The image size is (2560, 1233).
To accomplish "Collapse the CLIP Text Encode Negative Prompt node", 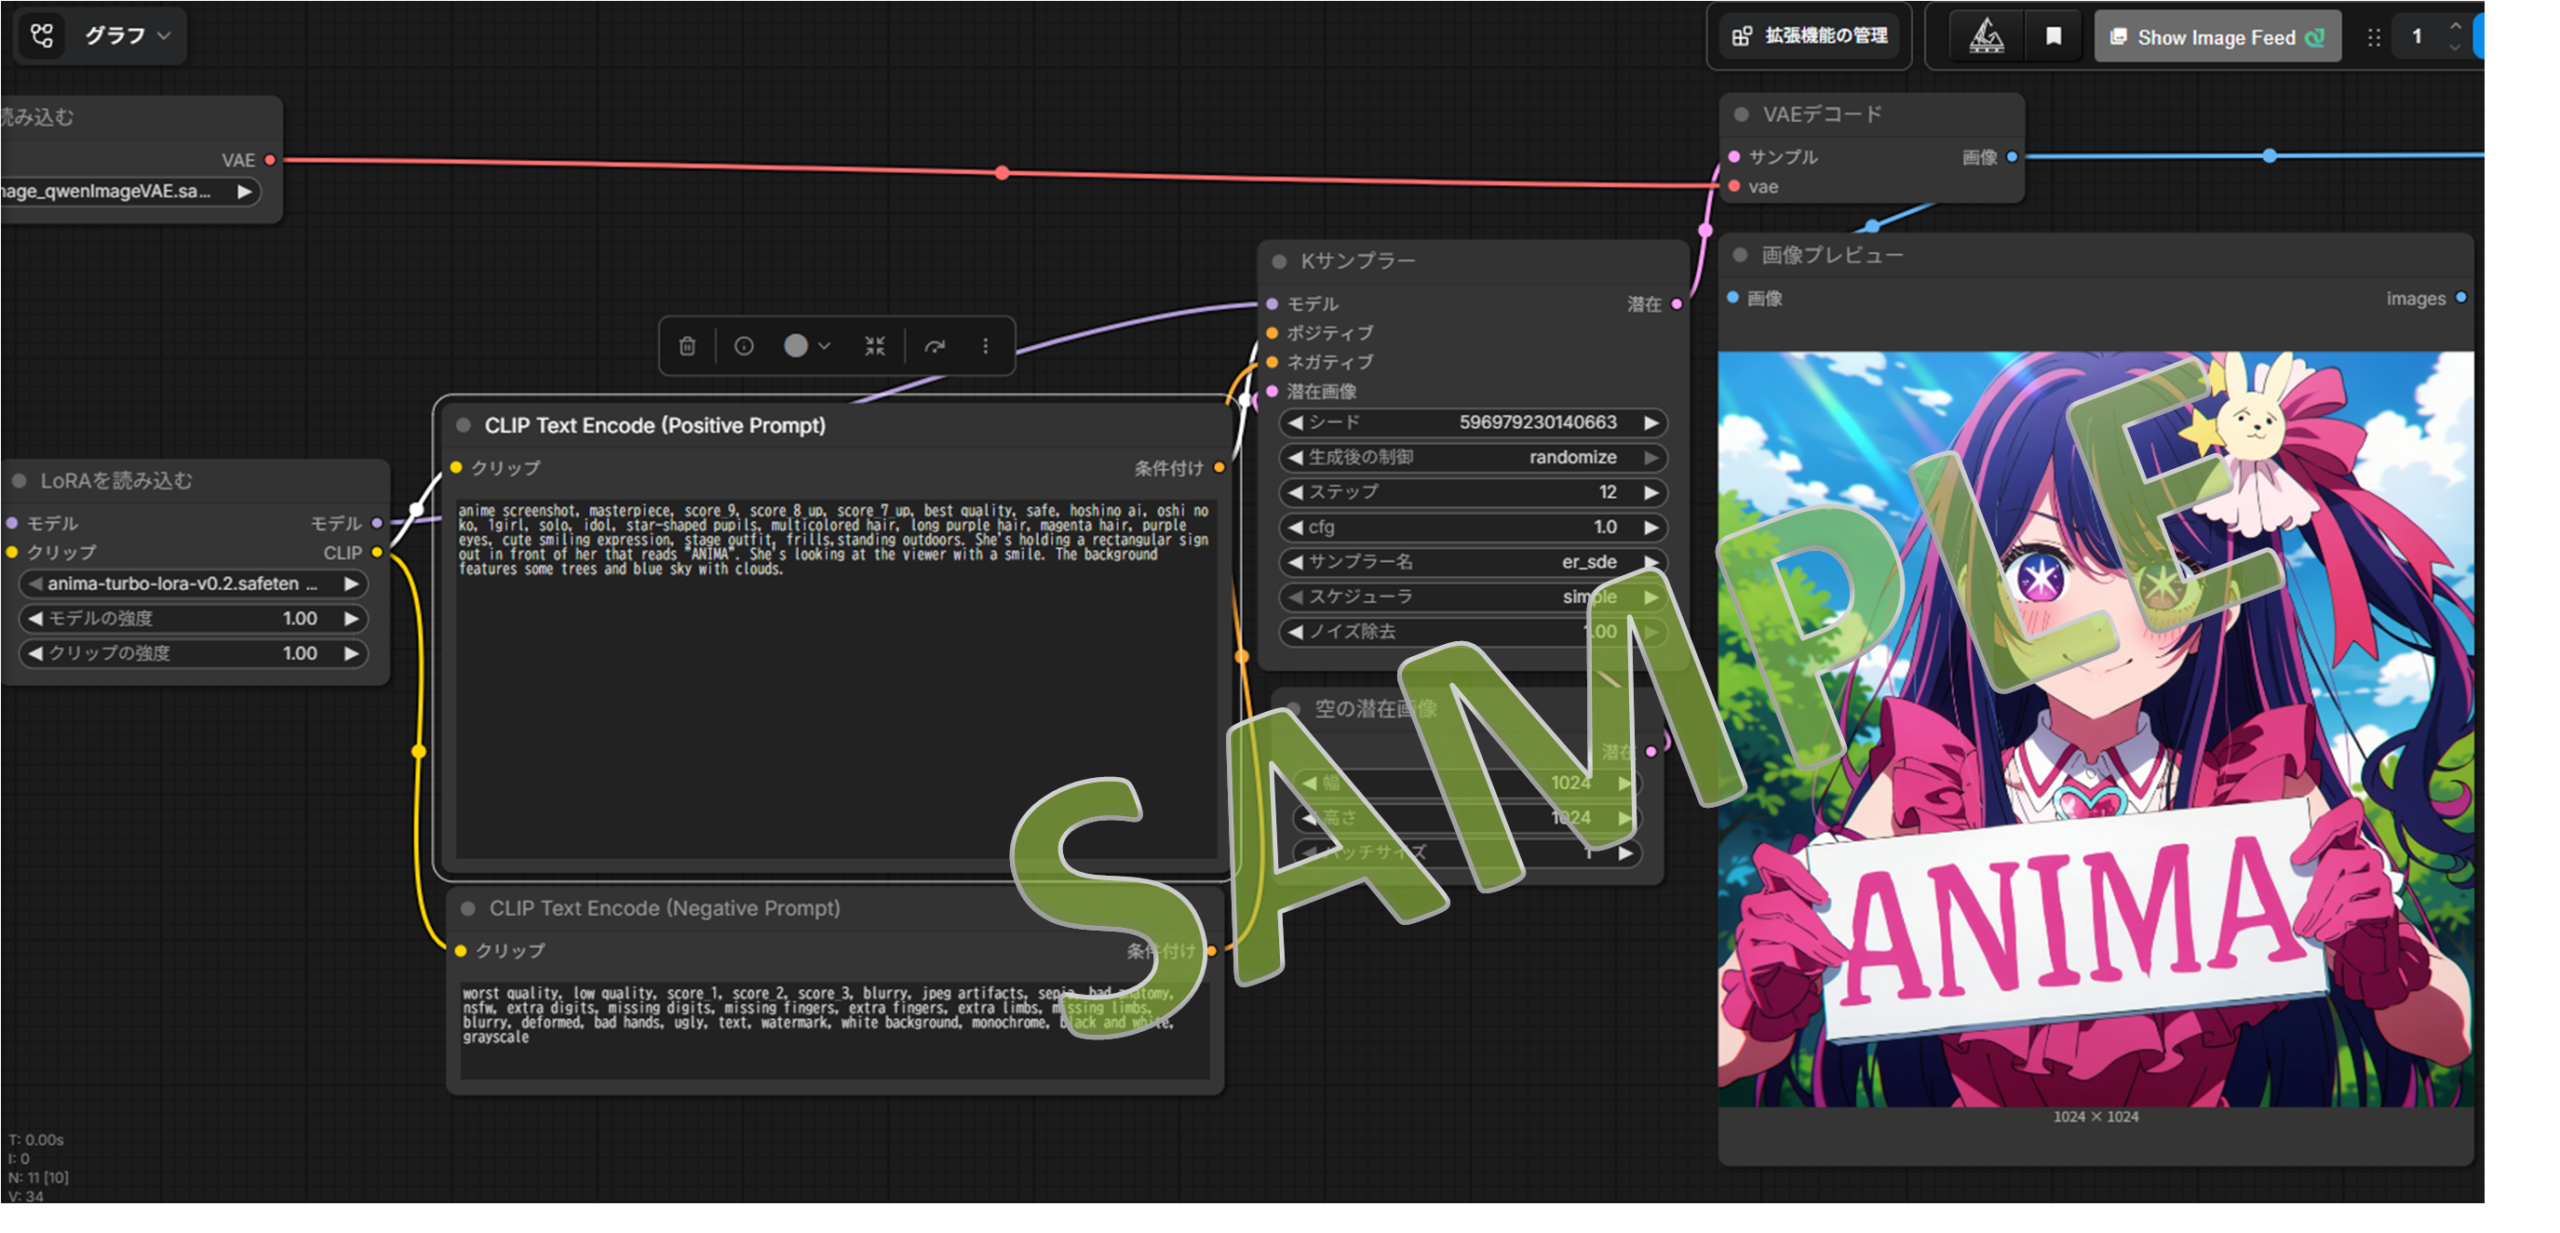I will pos(467,909).
